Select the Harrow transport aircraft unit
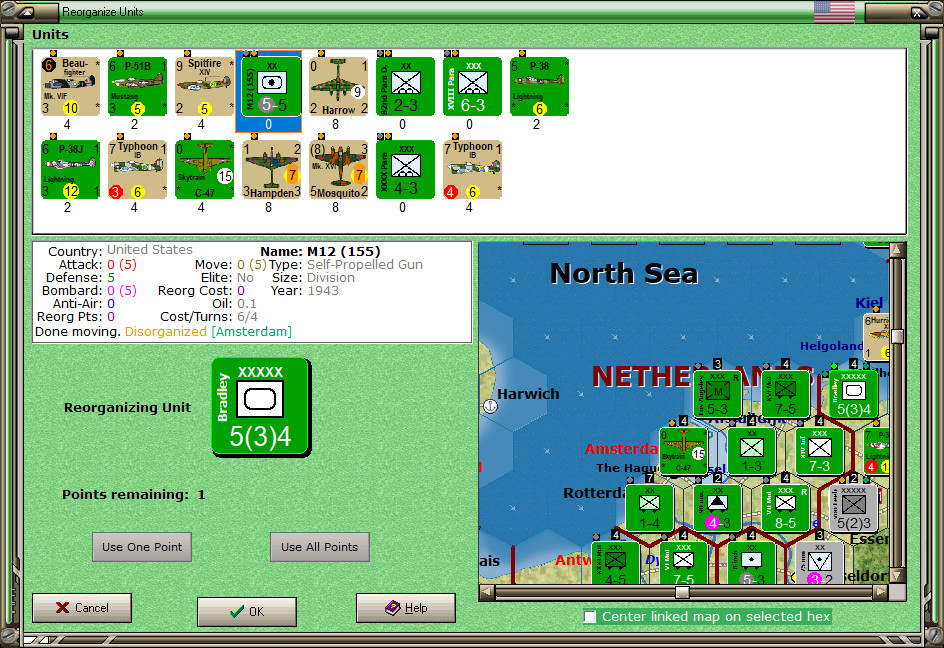This screenshot has width=944, height=648. click(338, 86)
